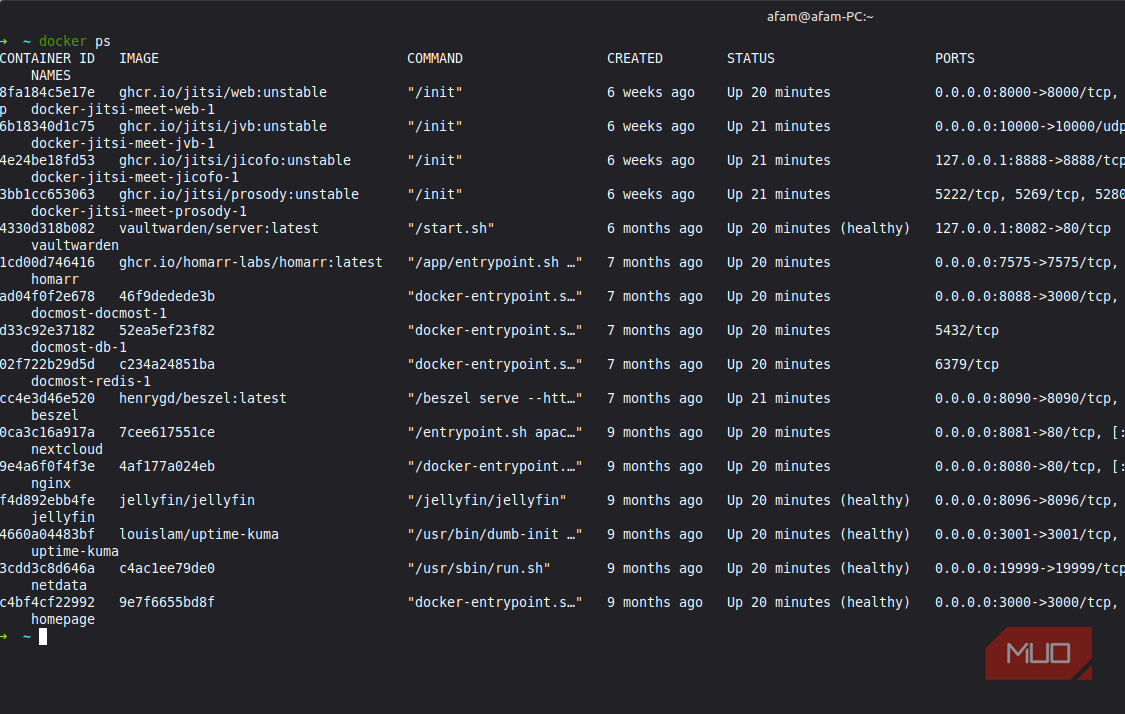The height and width of the screenshot is (714, 1125).
Task: Click the STATUS column header
Action: (750, 58)
